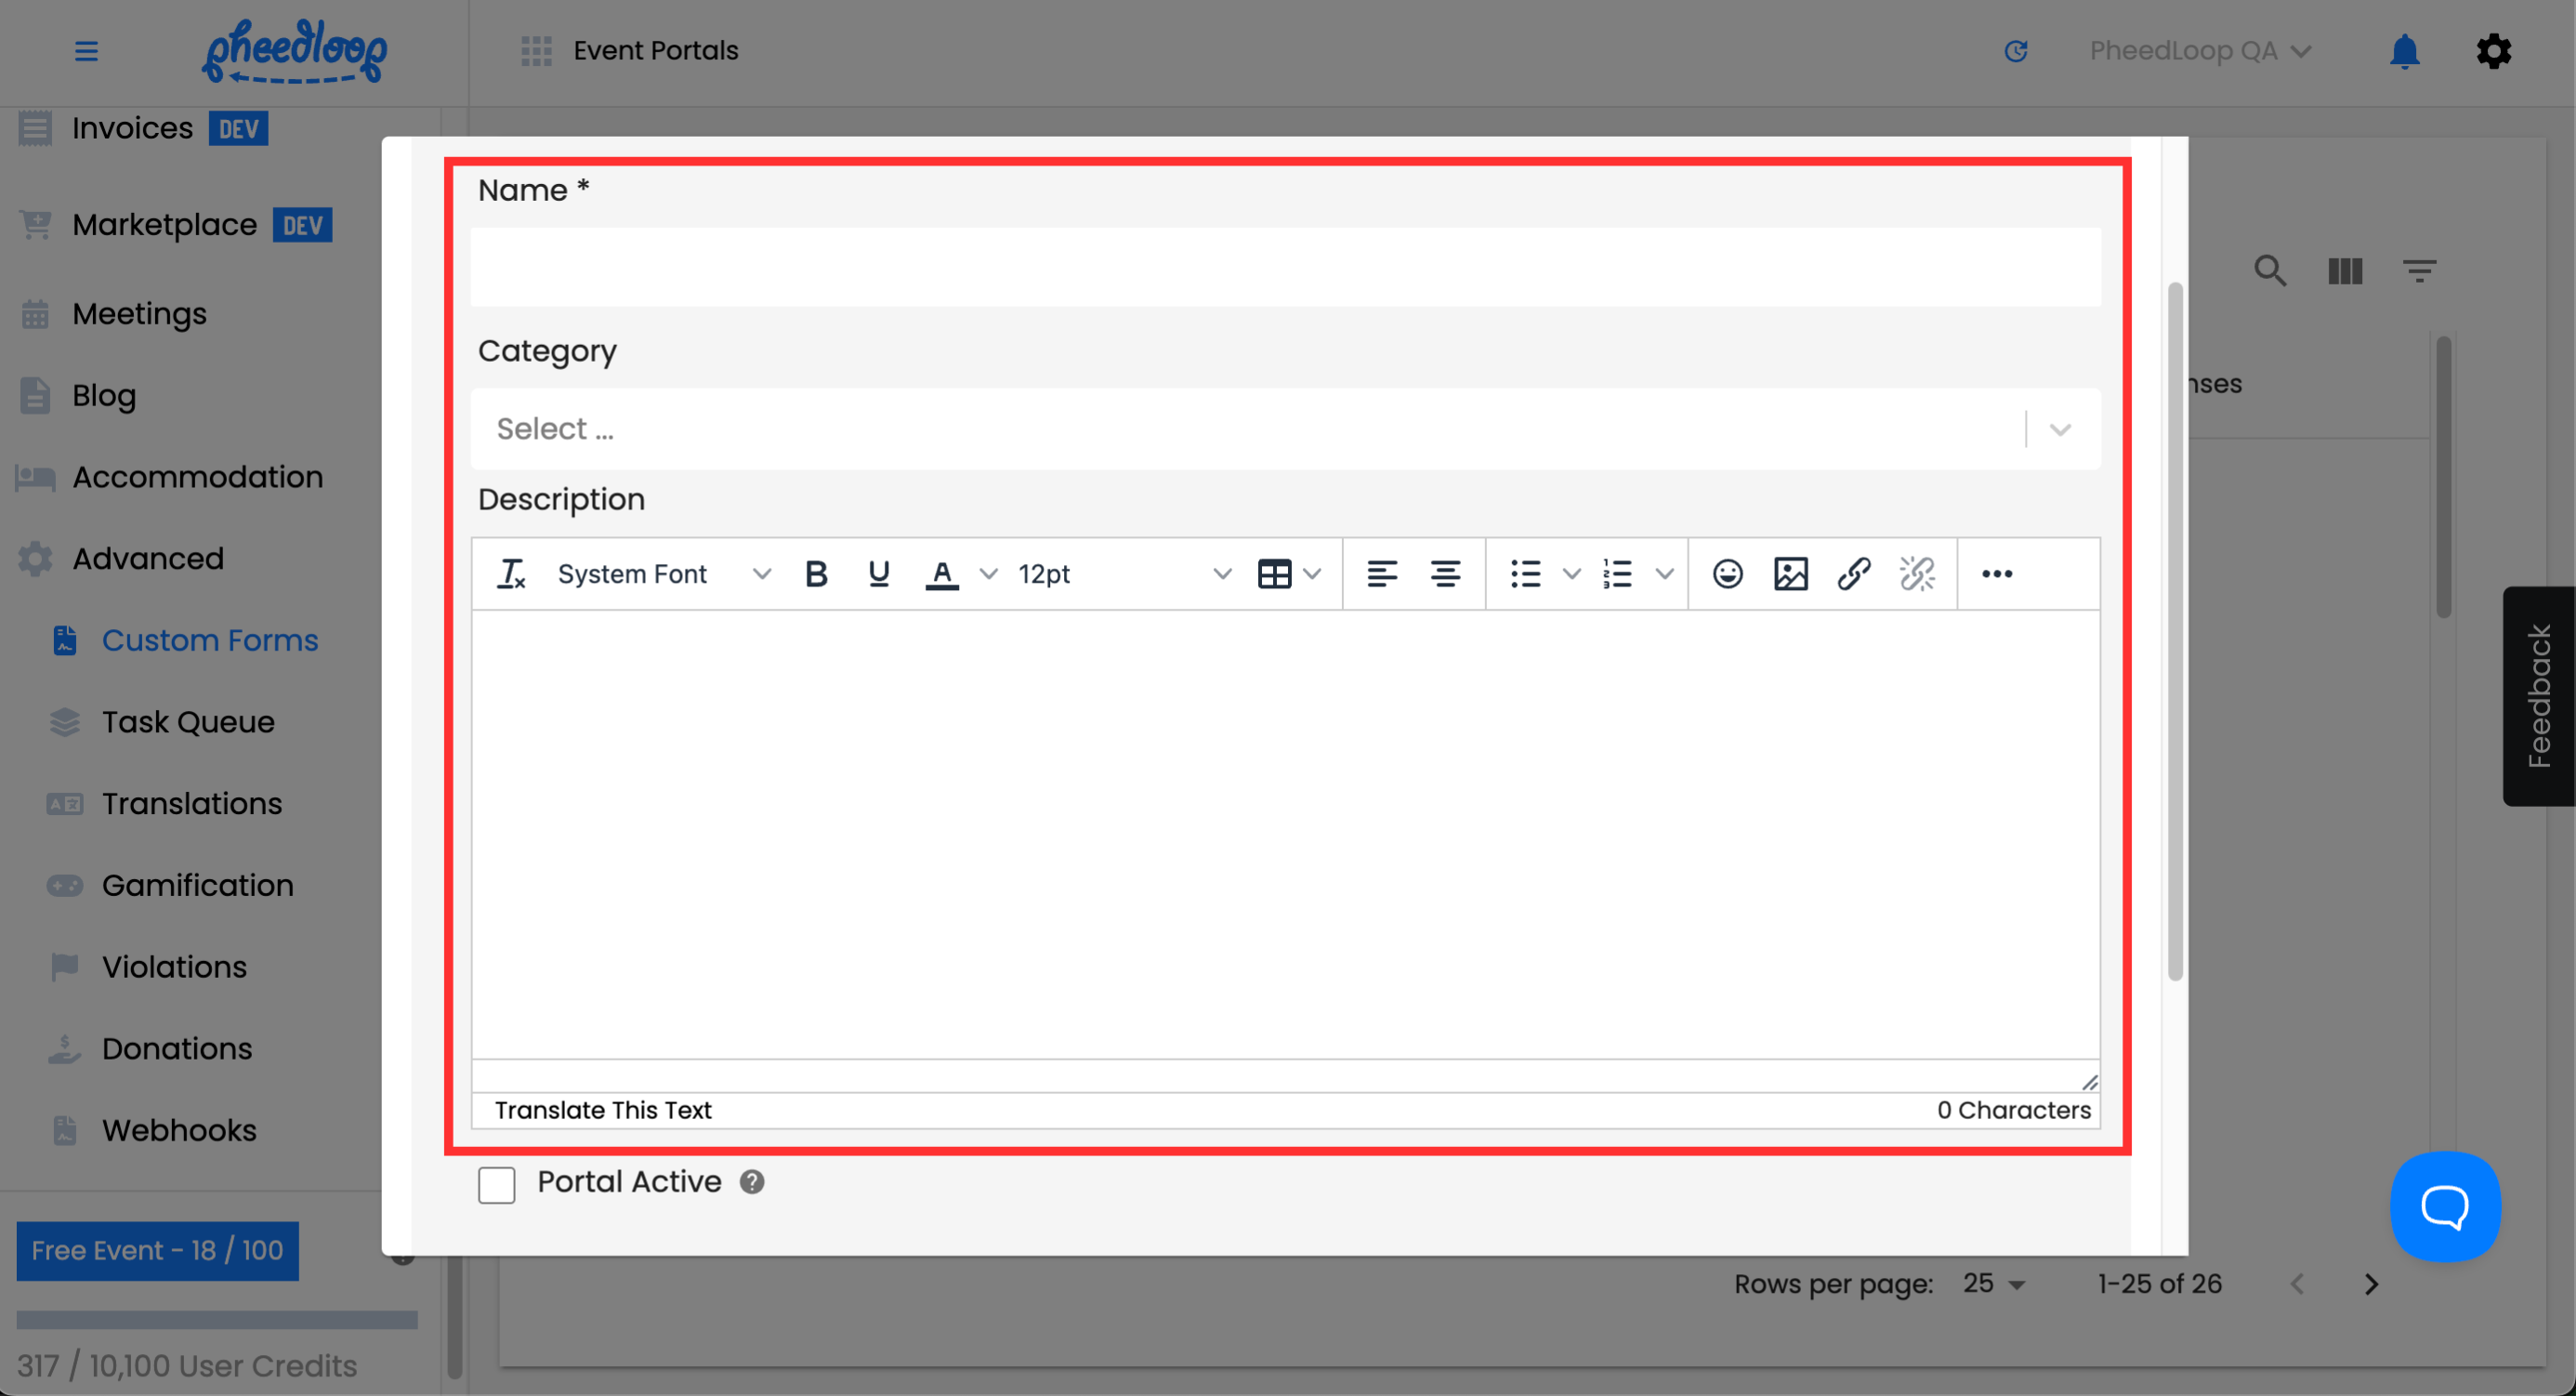Enable the Portal Active checkbox

click(496, 1184)
